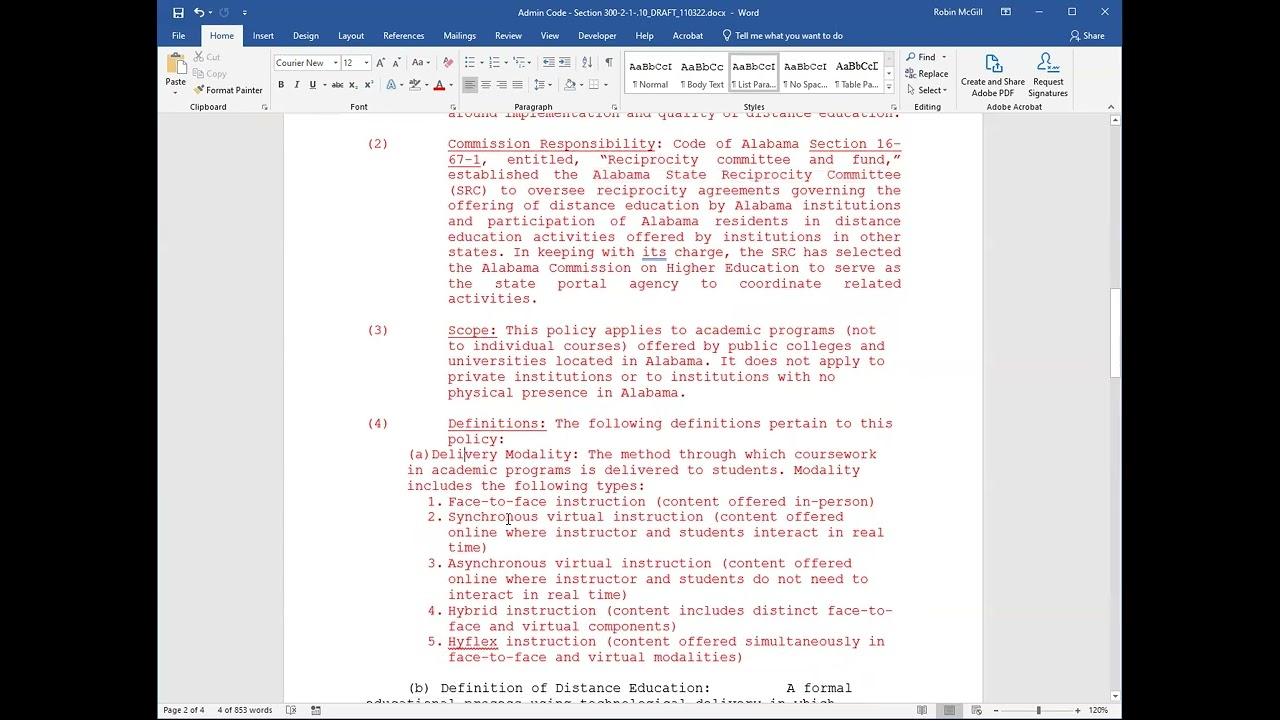Switch to Read Mode view
Screen dimensions: 1280x720
[922, 710]
